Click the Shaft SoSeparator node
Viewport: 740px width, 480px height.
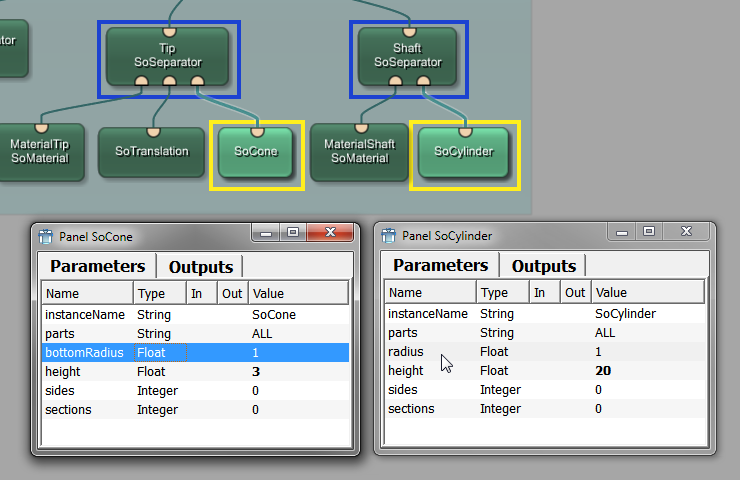click(407, 55)
